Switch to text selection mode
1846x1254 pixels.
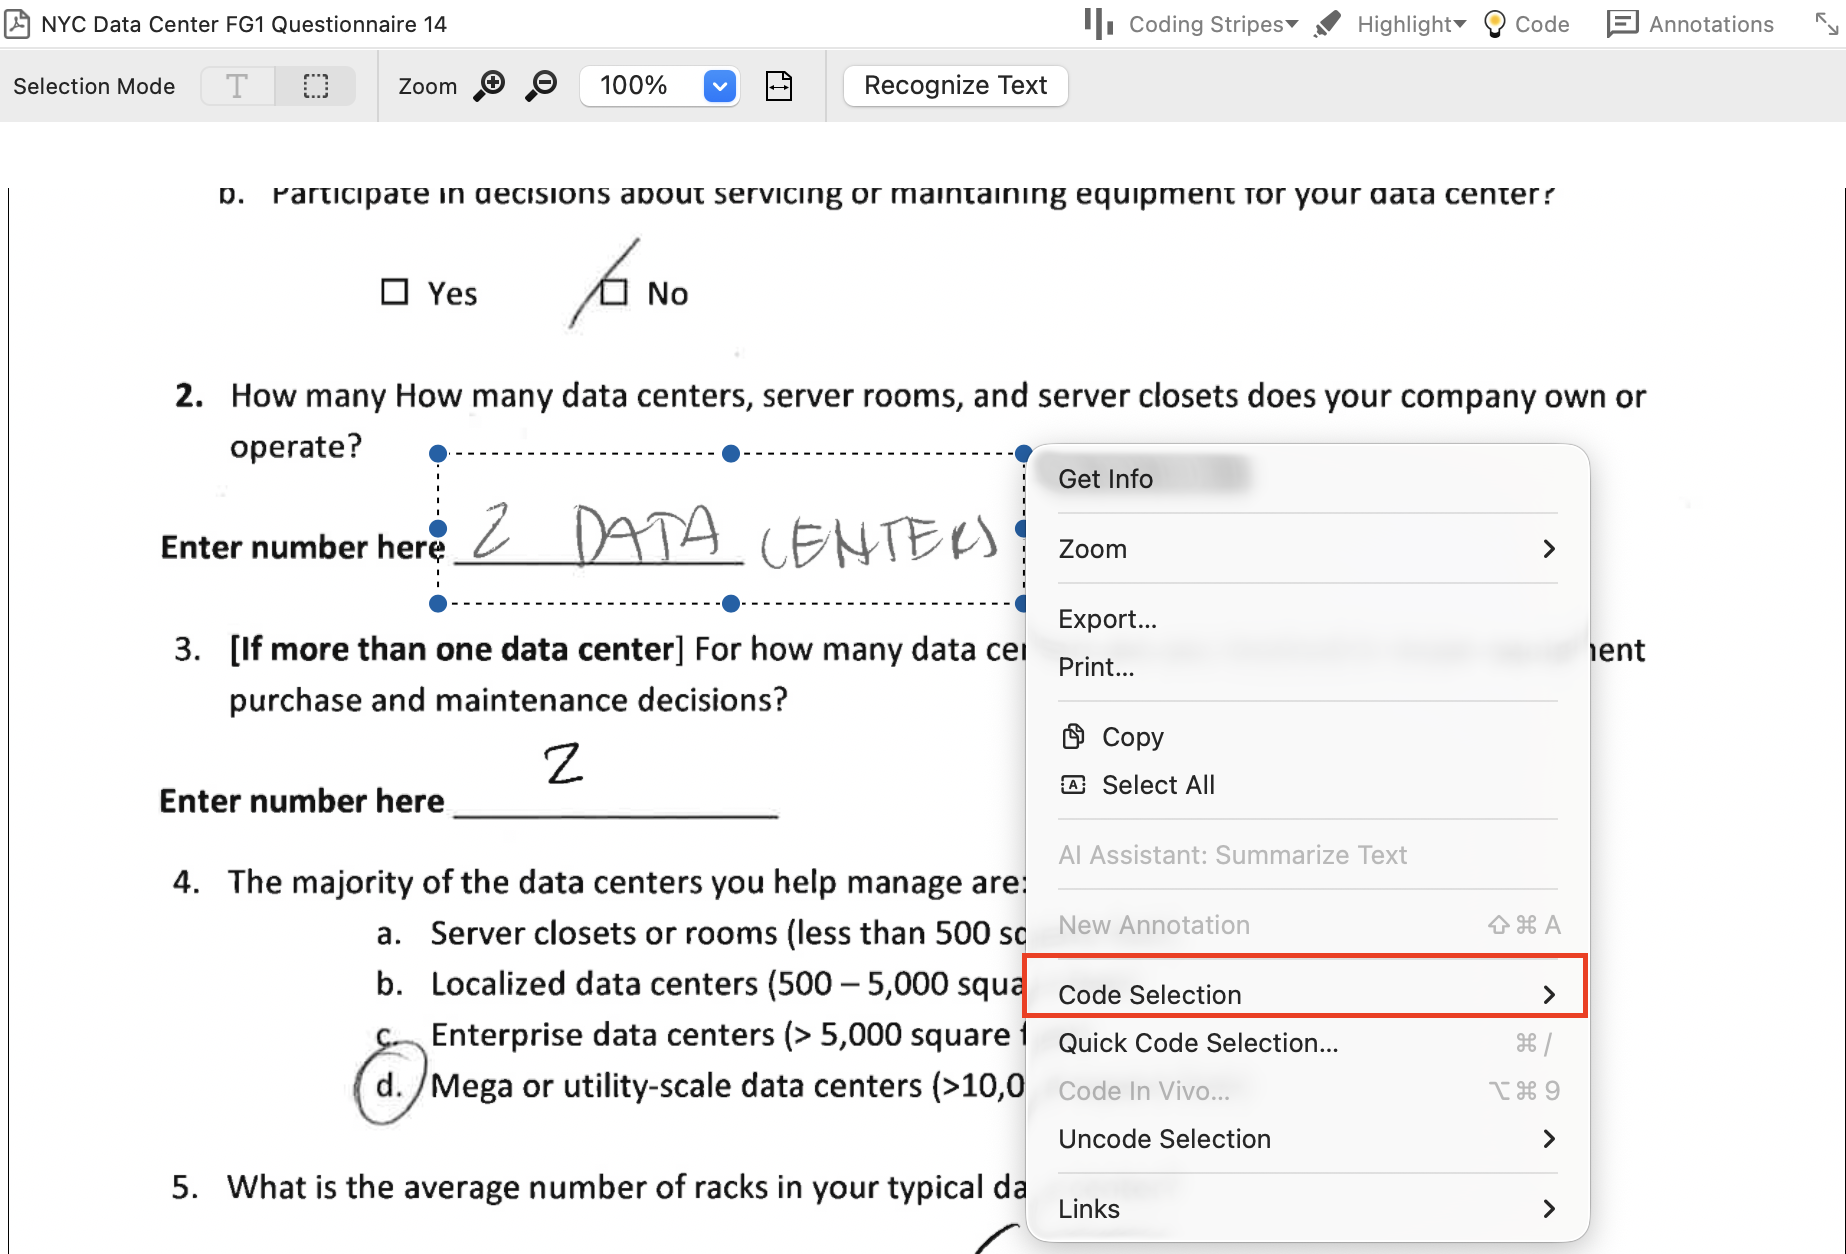click(x=237, y=86)
